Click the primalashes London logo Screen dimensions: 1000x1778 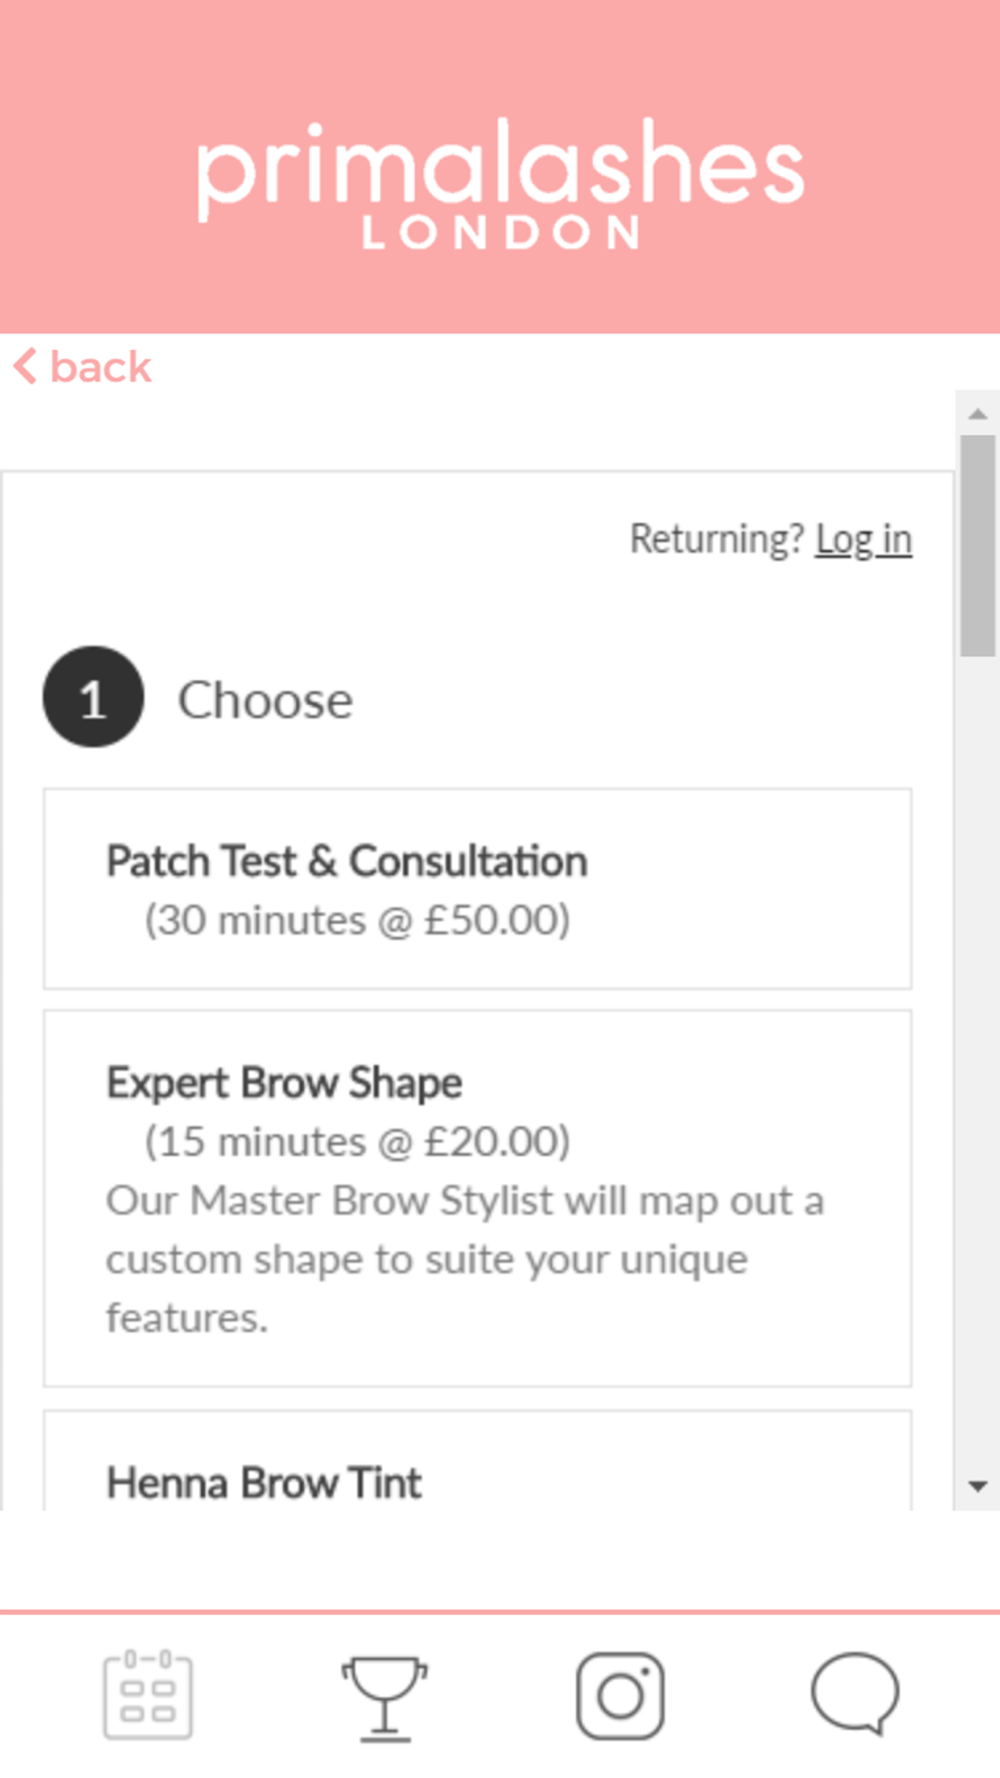click(500, 182)
